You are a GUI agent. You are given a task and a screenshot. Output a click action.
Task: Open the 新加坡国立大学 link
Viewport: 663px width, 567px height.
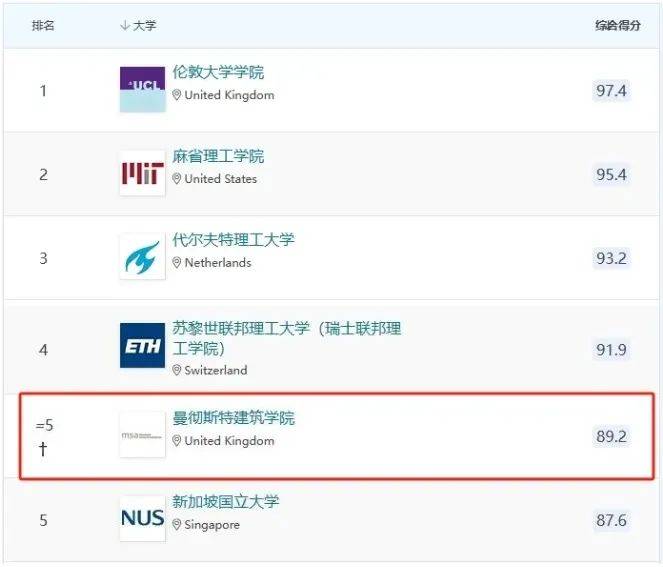point(226,501)
